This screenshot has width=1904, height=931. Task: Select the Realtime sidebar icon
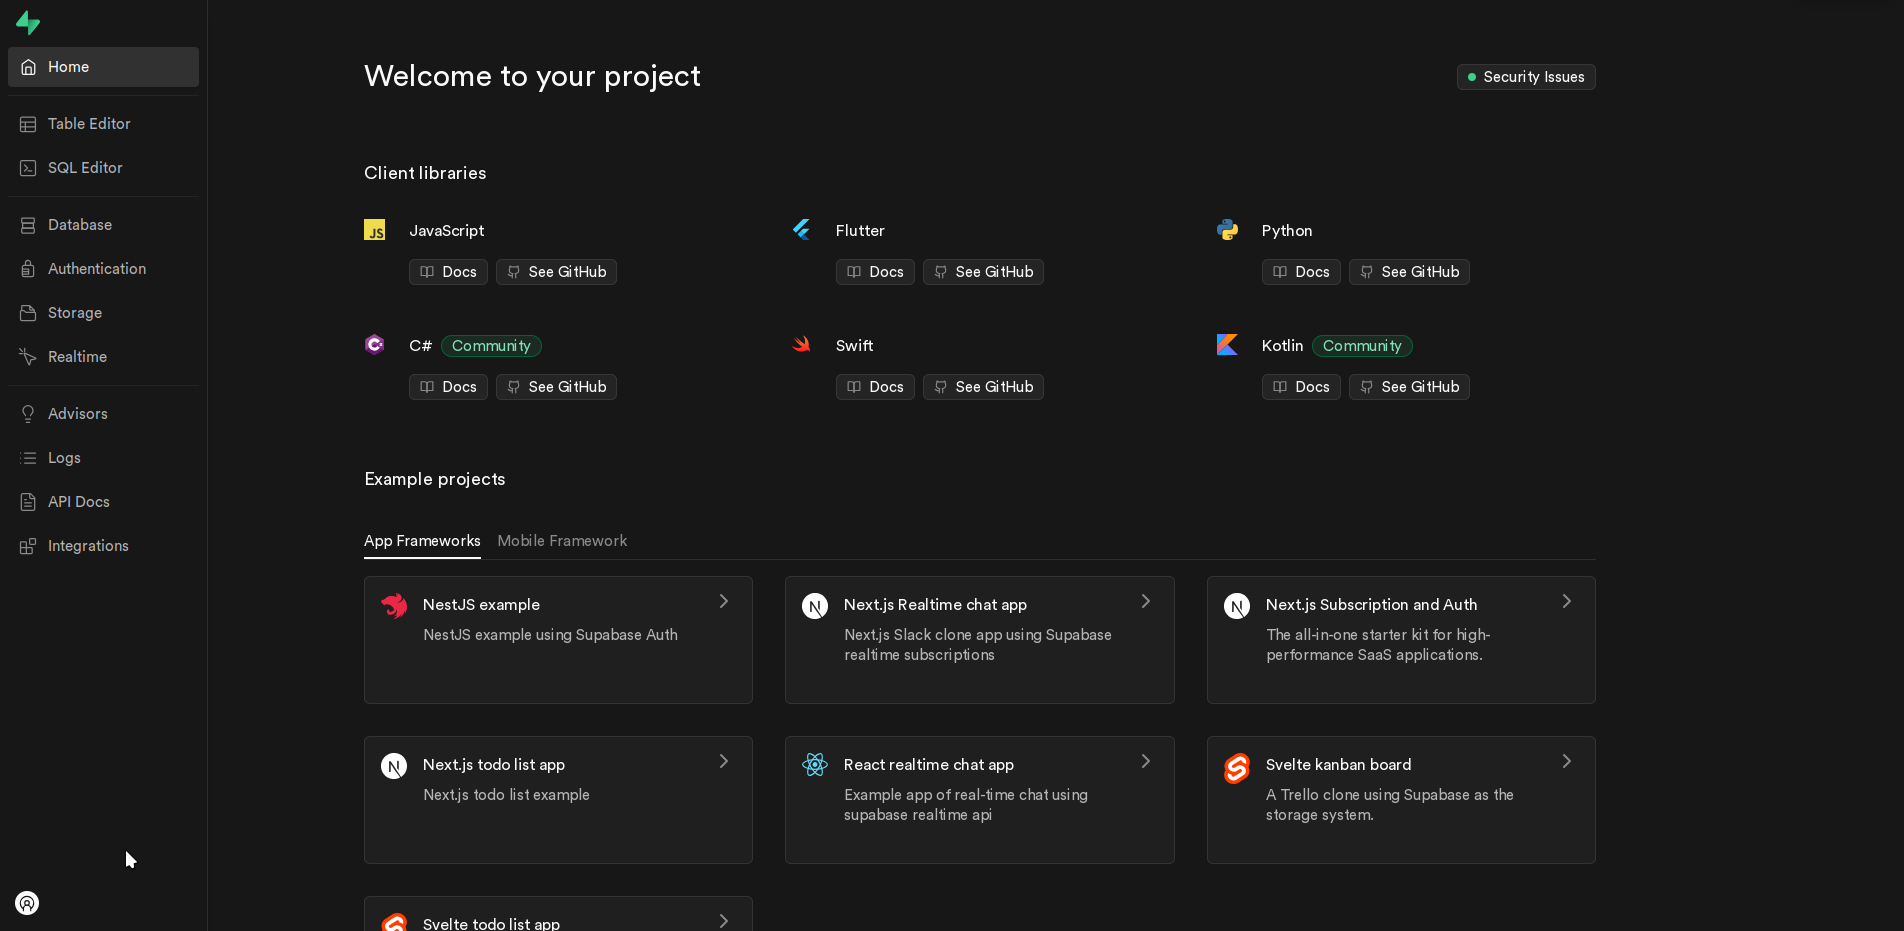[28, 356]
